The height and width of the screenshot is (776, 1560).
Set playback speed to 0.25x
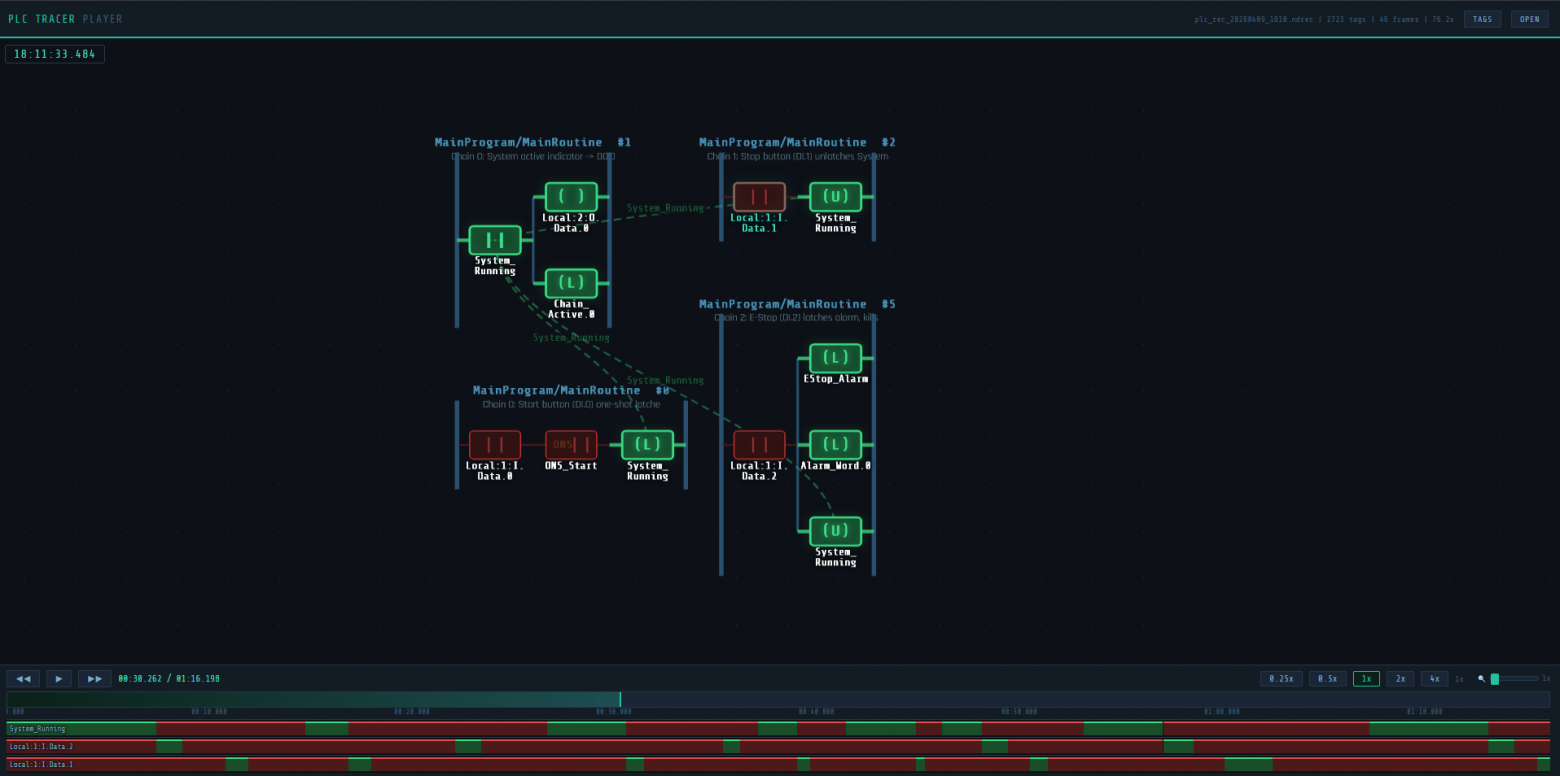[x=1281, y=679]
